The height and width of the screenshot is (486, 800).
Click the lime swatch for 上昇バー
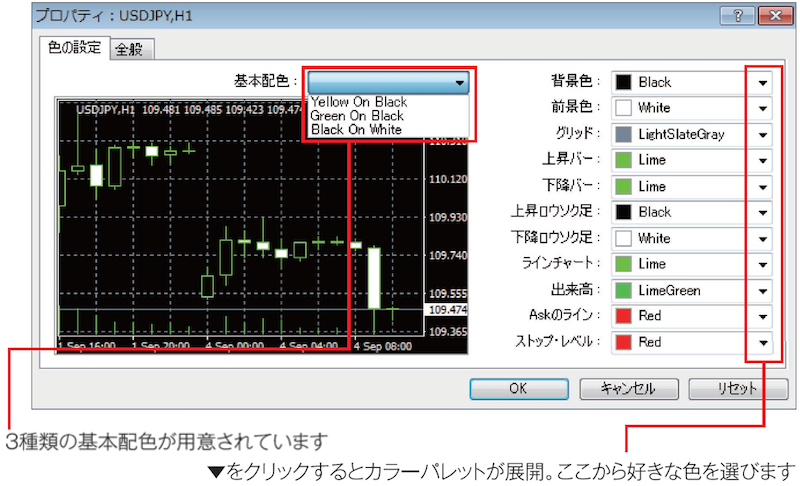click(x=623, y=160)
